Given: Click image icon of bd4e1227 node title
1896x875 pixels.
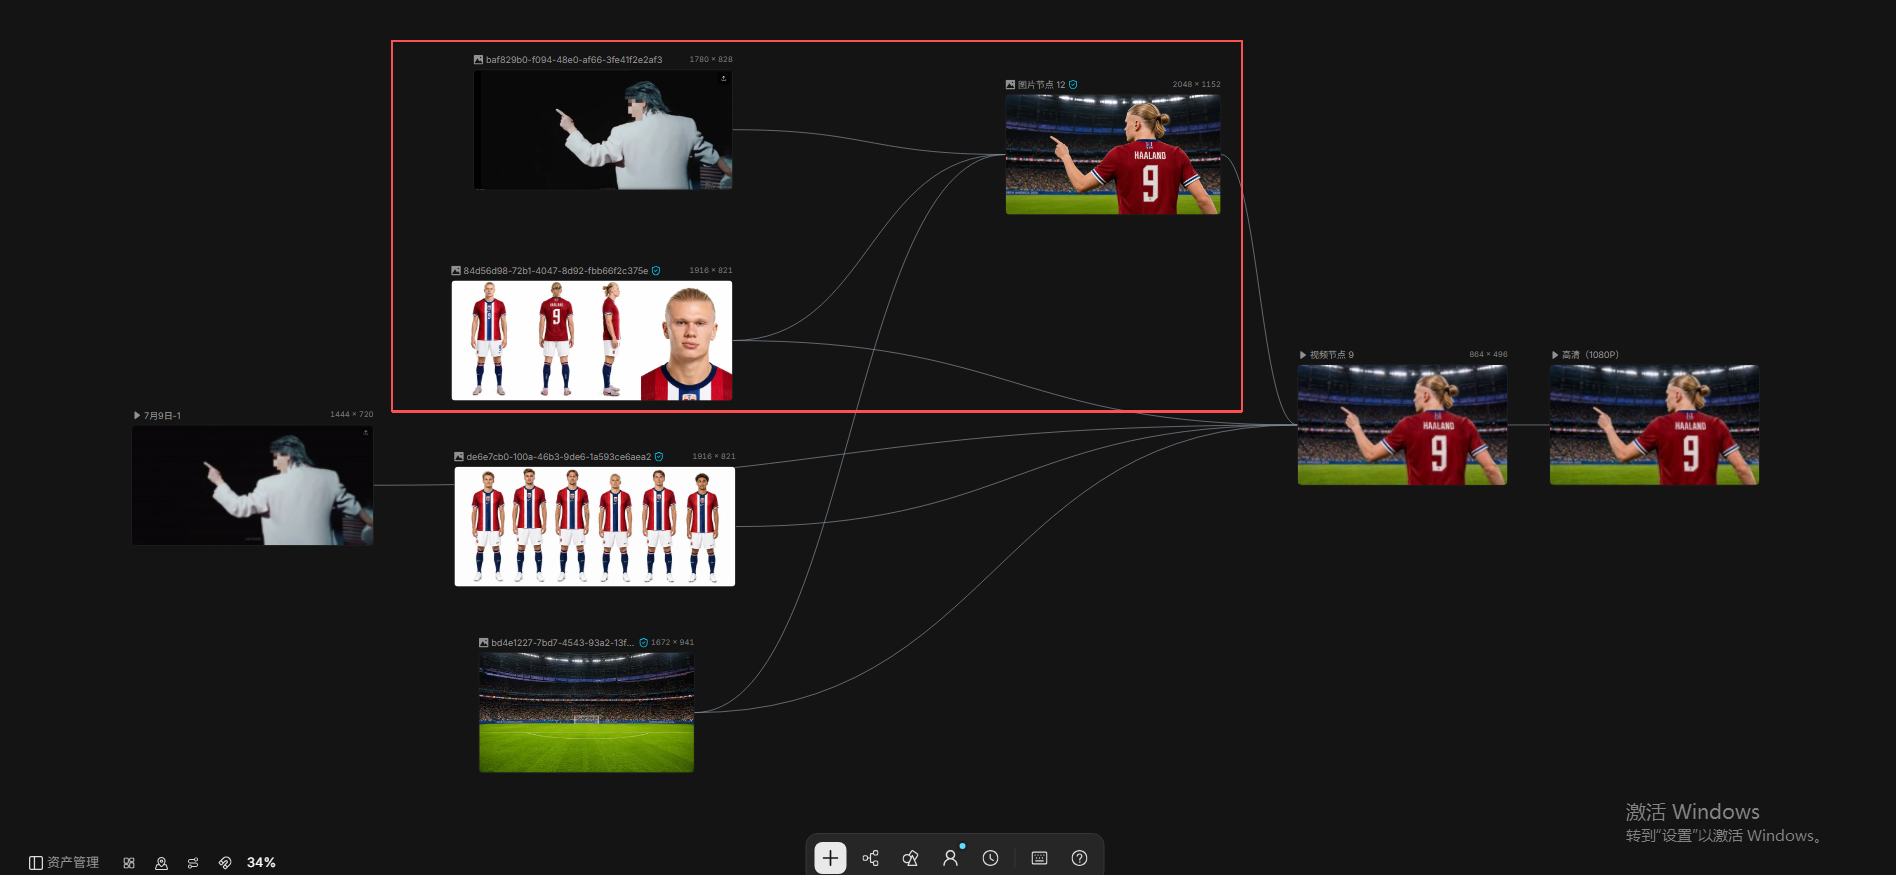Looking at the screenshot, I should tap(484, 643).
